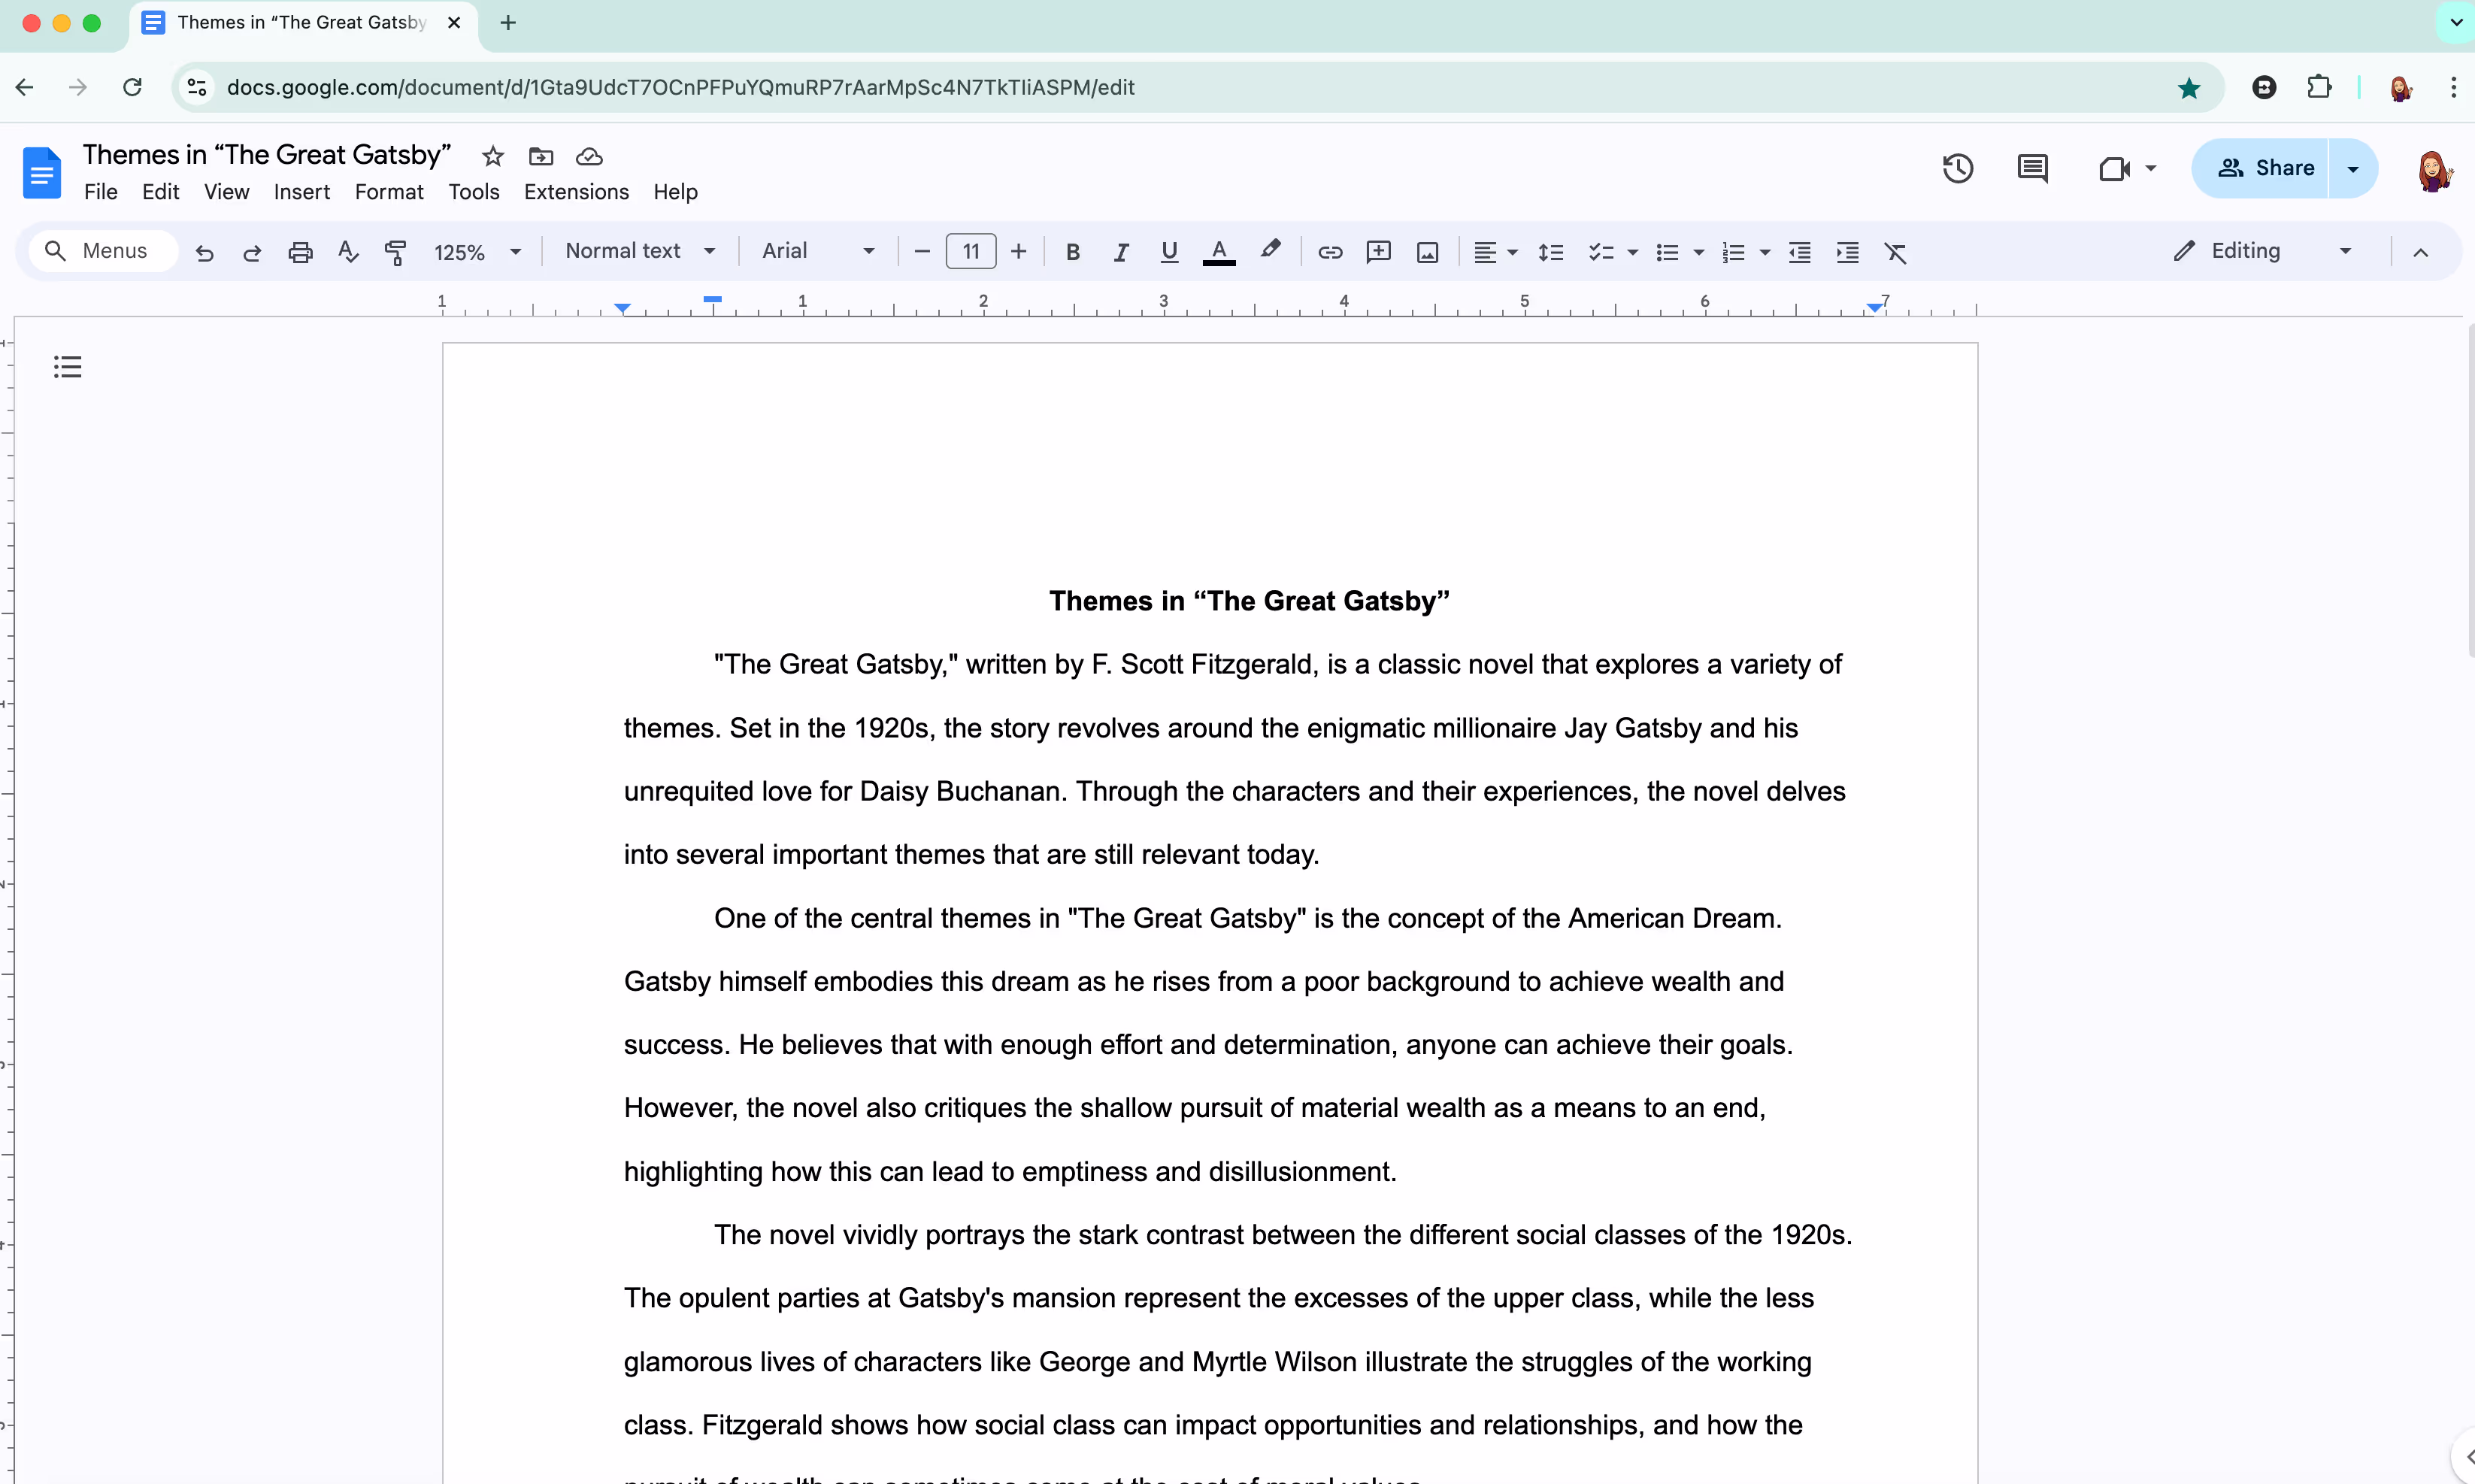Toggle italic formatting

point(1120,252)
